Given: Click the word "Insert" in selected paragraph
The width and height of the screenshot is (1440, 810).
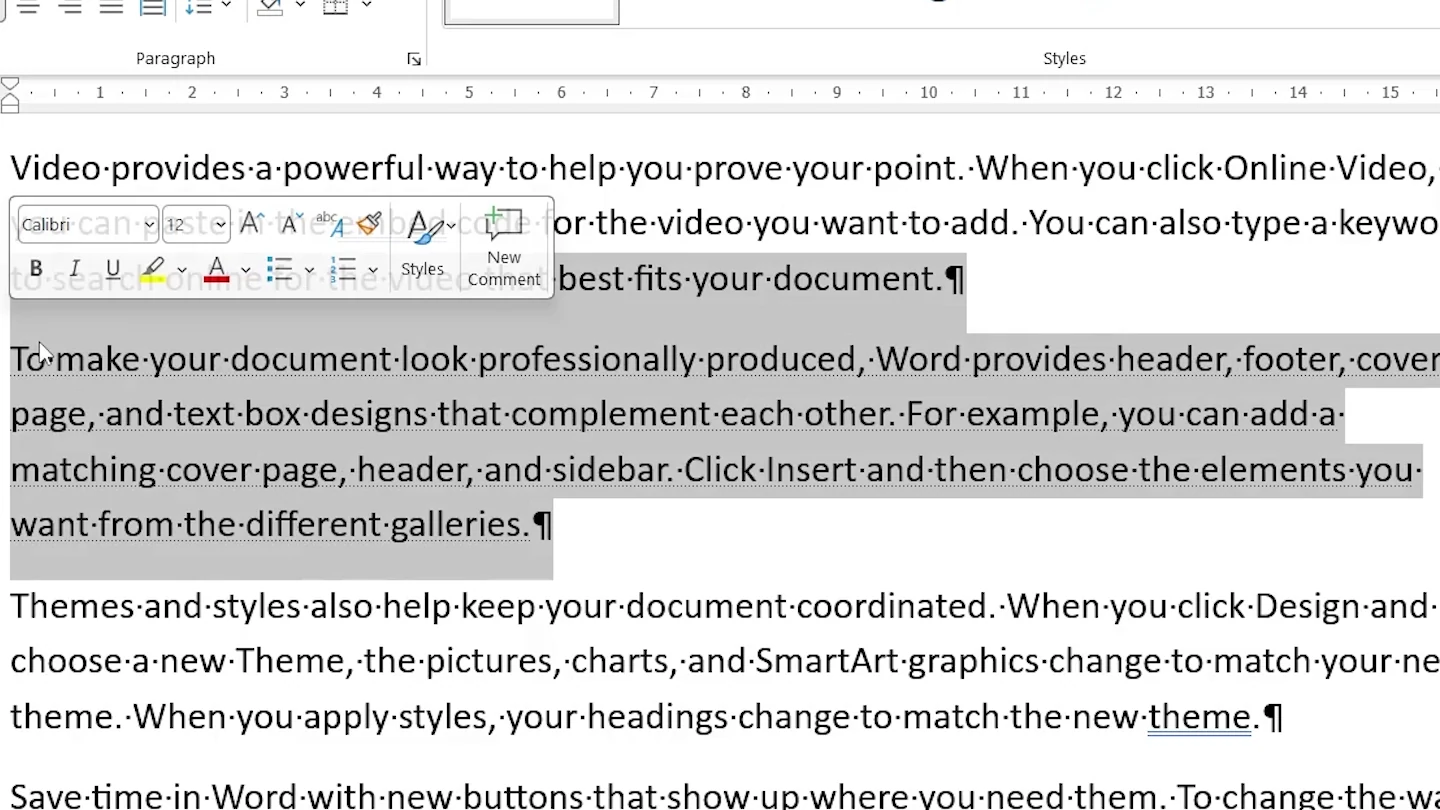Looking at the screenshot, I should click(x=812, y=470).
